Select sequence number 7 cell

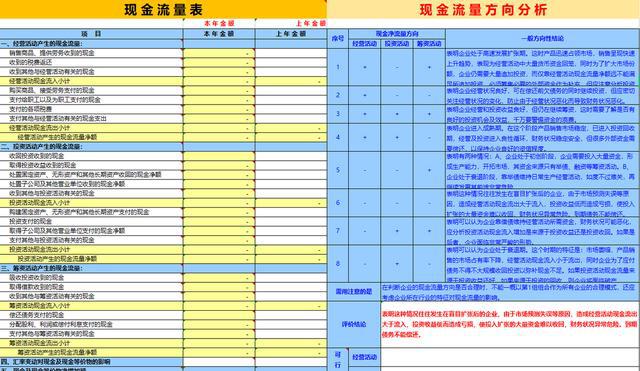[338, 231]
